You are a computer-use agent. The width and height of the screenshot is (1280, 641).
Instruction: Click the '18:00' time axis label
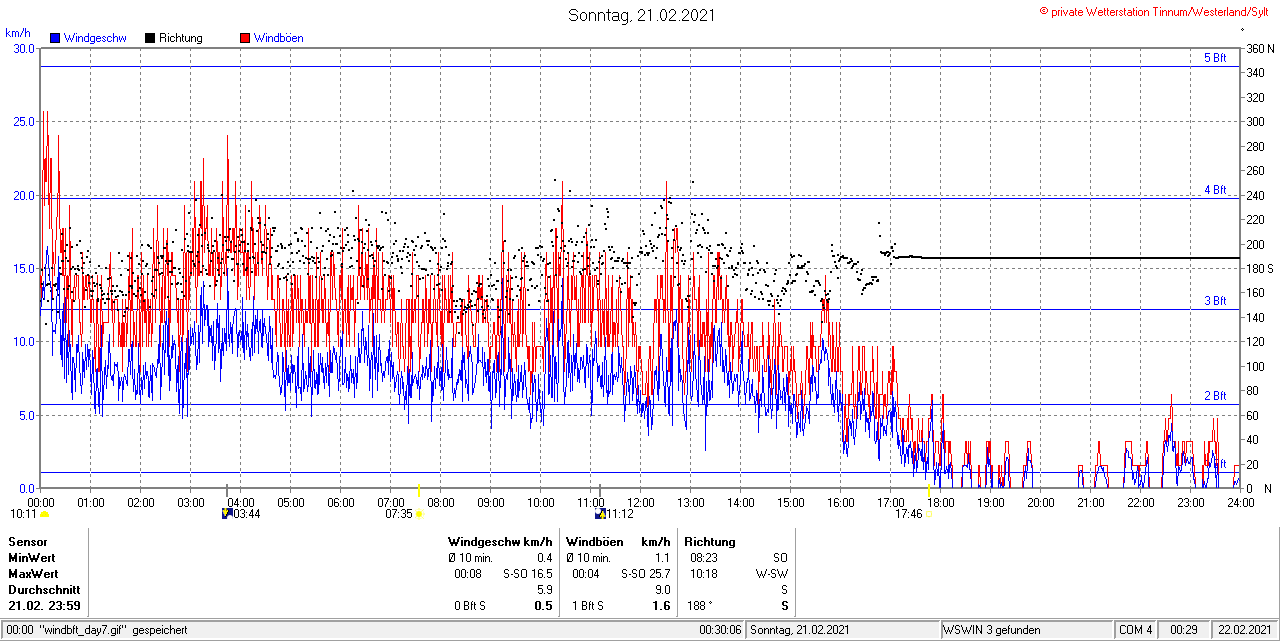tap(940, 502)
